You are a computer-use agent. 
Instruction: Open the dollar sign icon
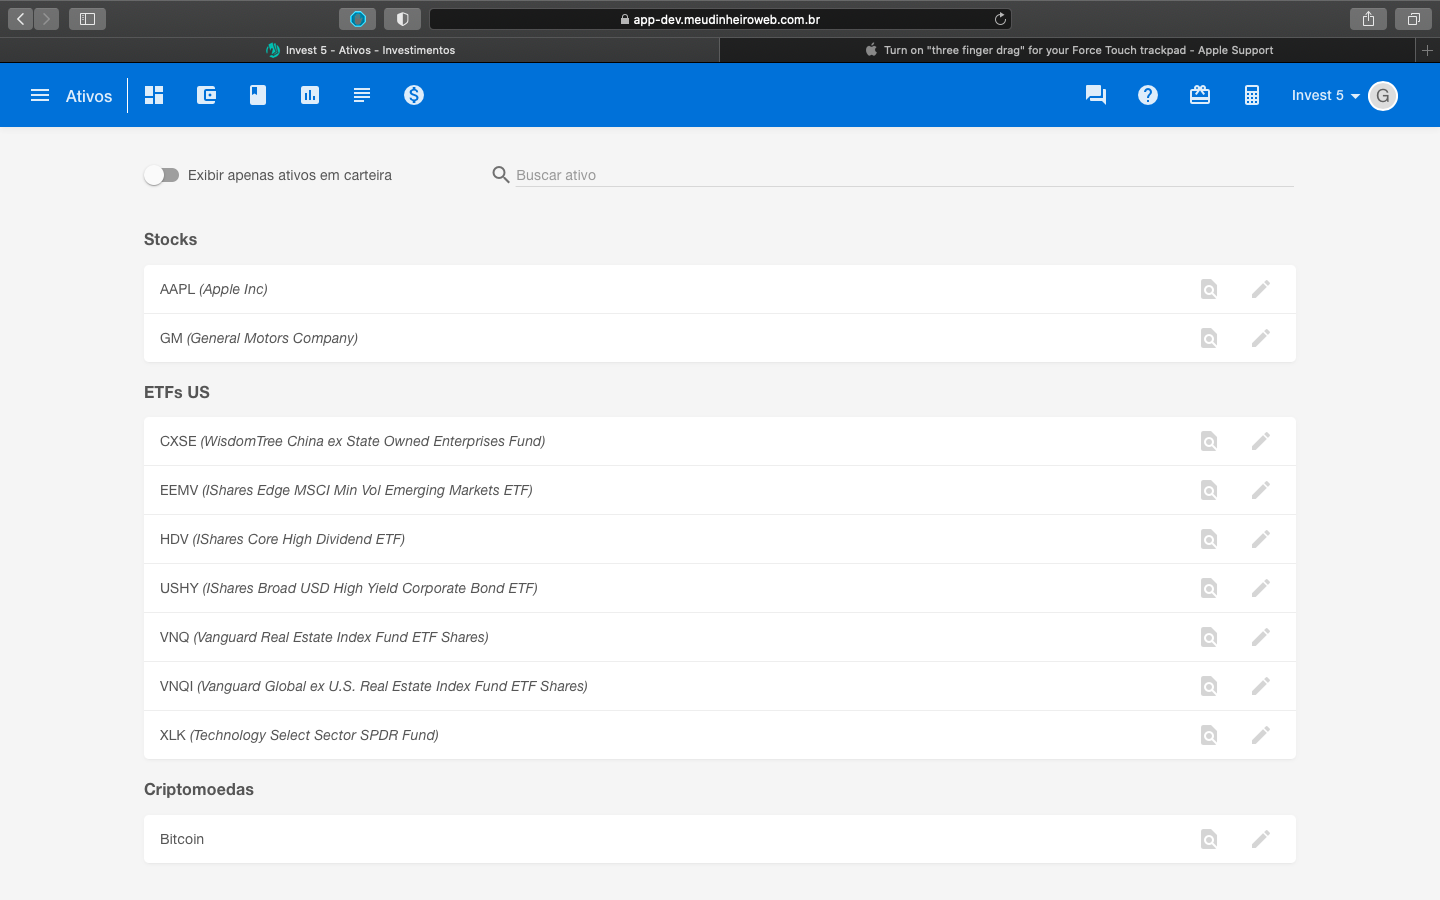[414, 95]
